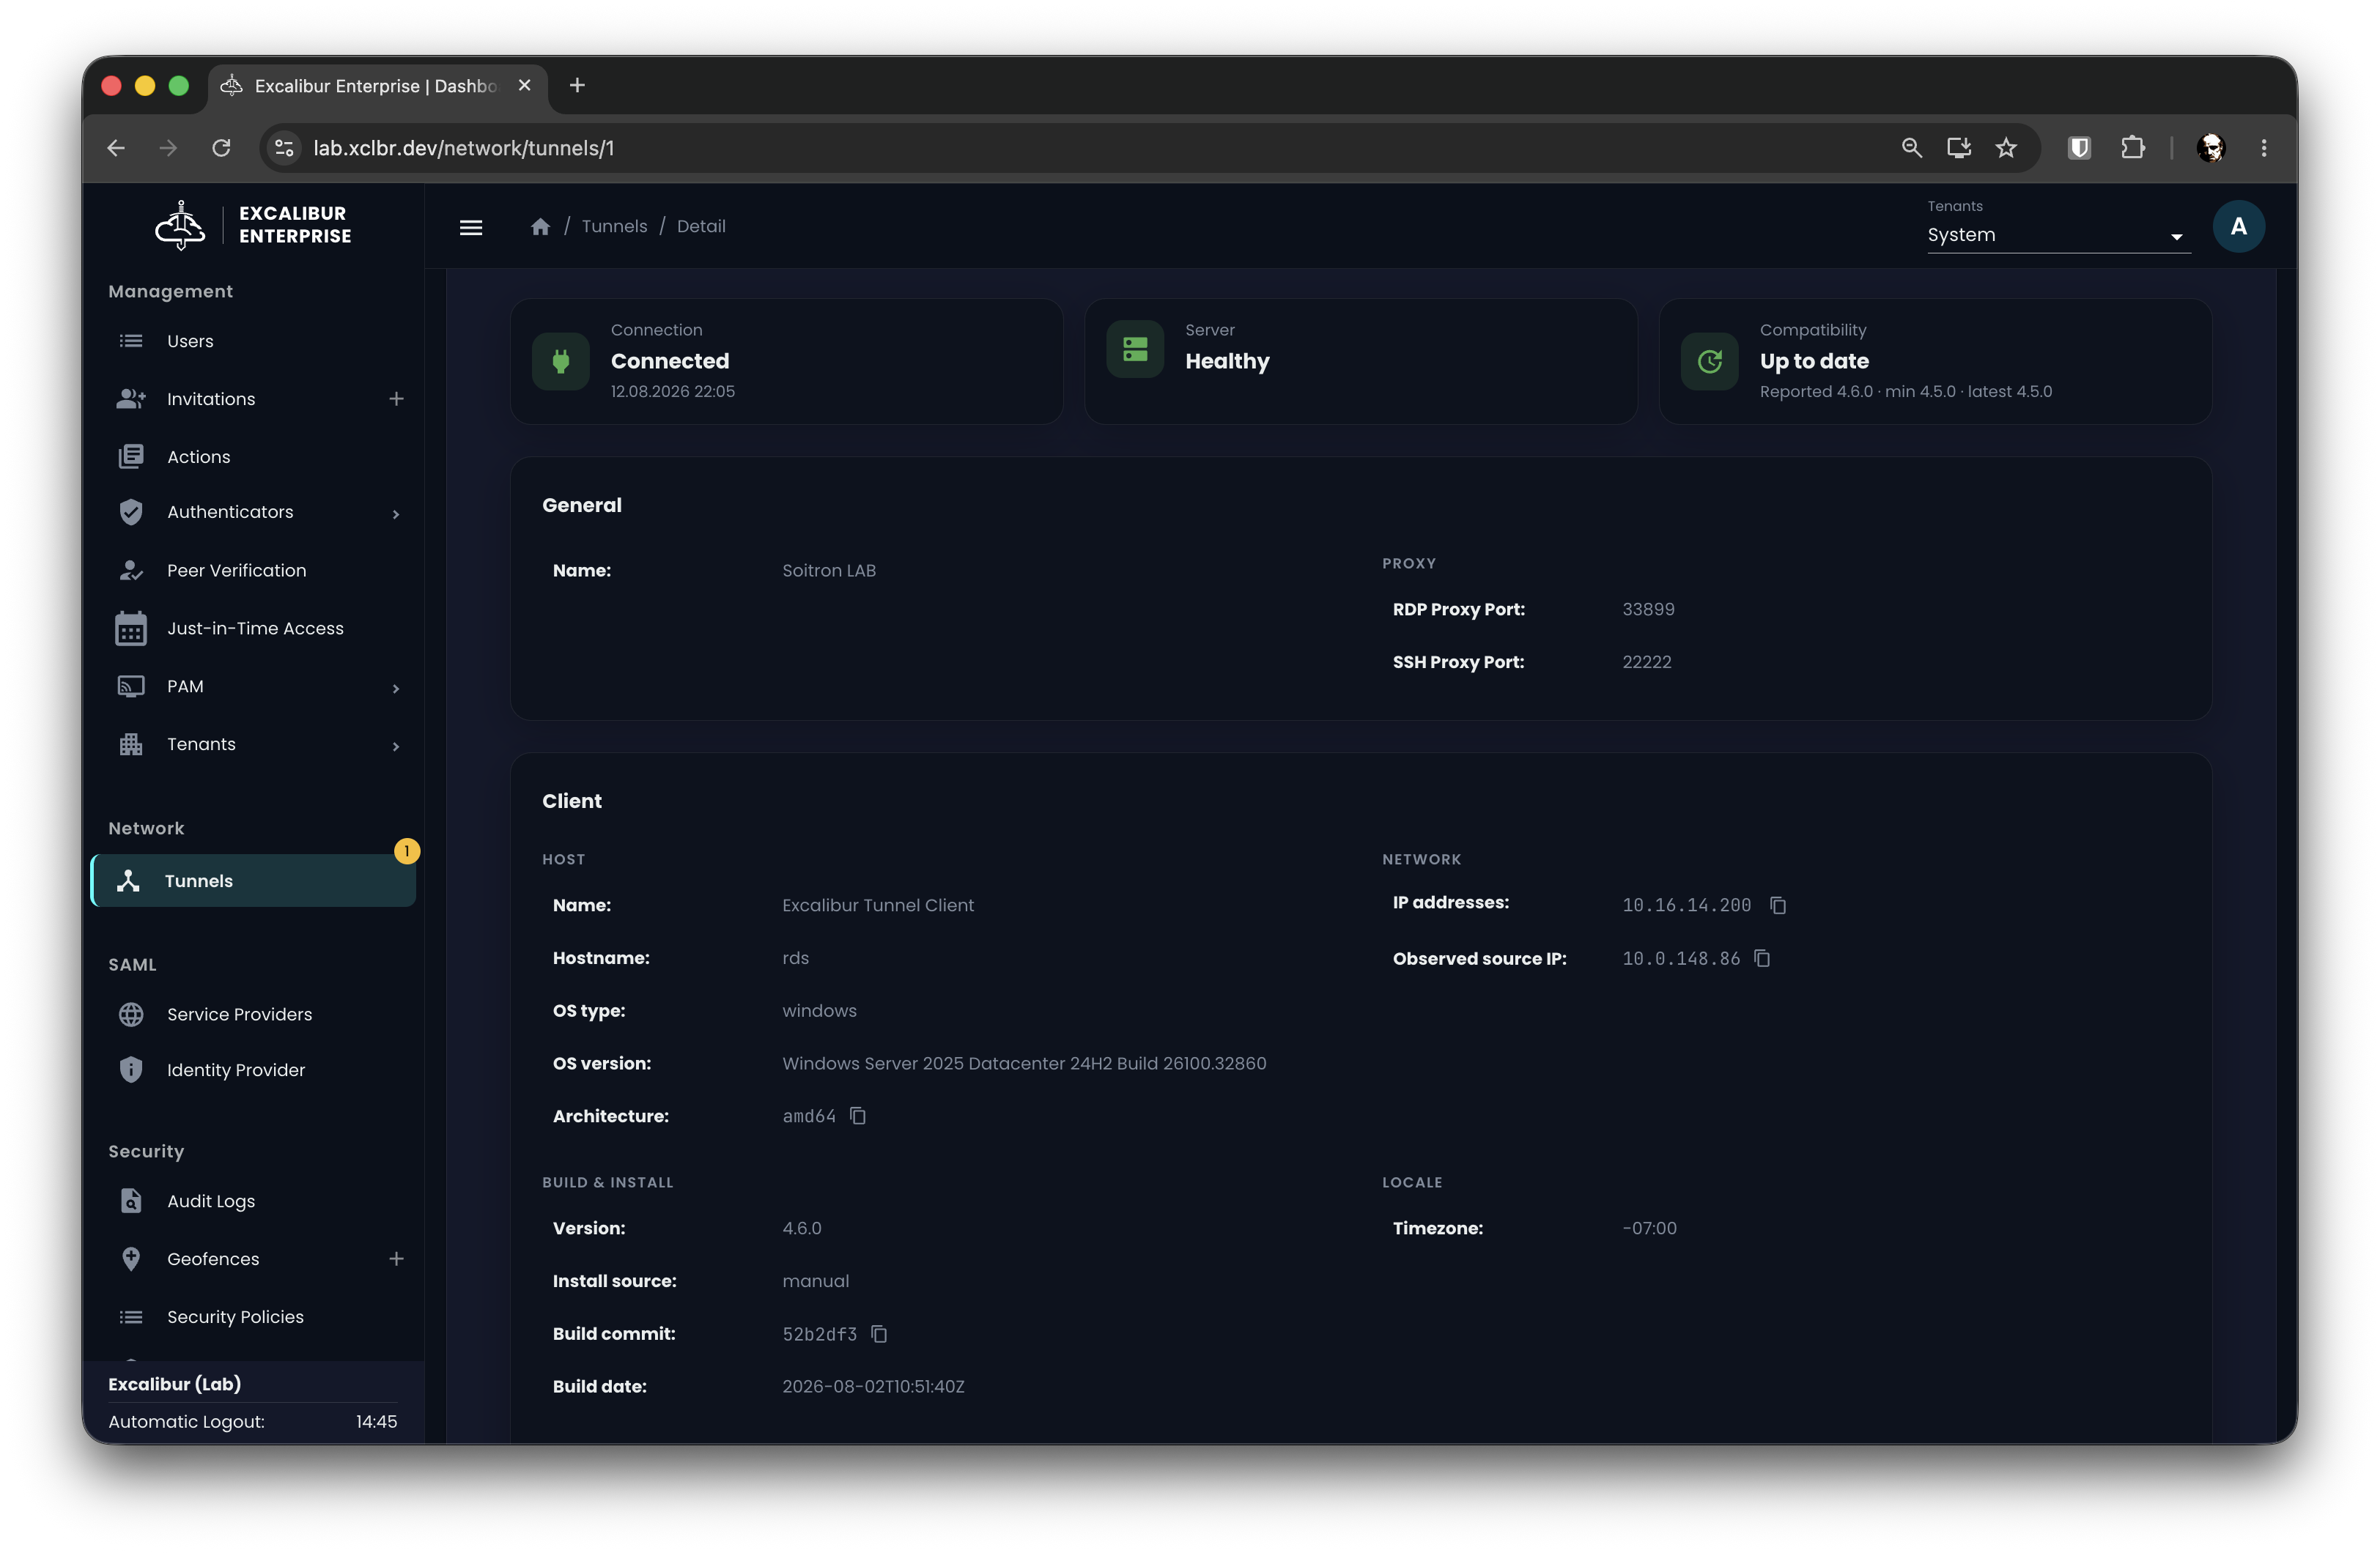
Task: Expand PAM submenu chevron
Action: point(396,688)
